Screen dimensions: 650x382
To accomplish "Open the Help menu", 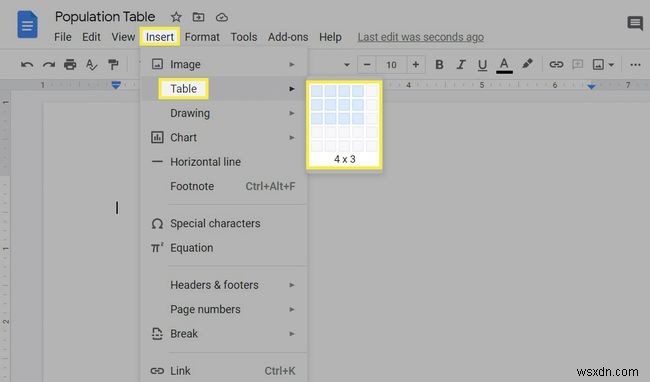I will click(x=330, y=37).
